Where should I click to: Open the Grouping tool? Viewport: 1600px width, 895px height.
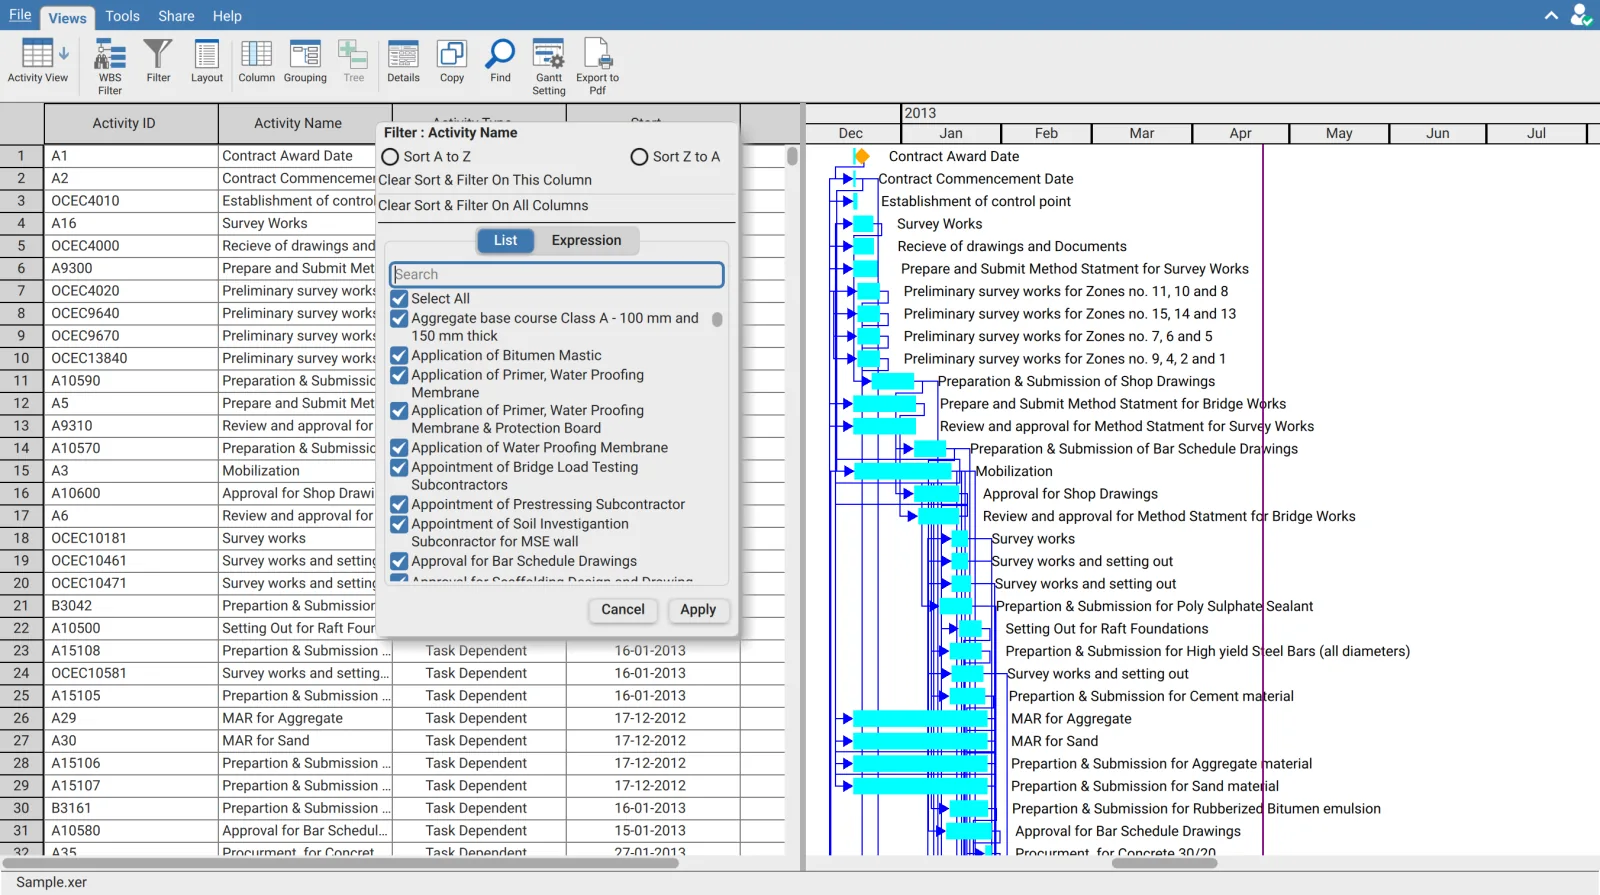point(305,61)
